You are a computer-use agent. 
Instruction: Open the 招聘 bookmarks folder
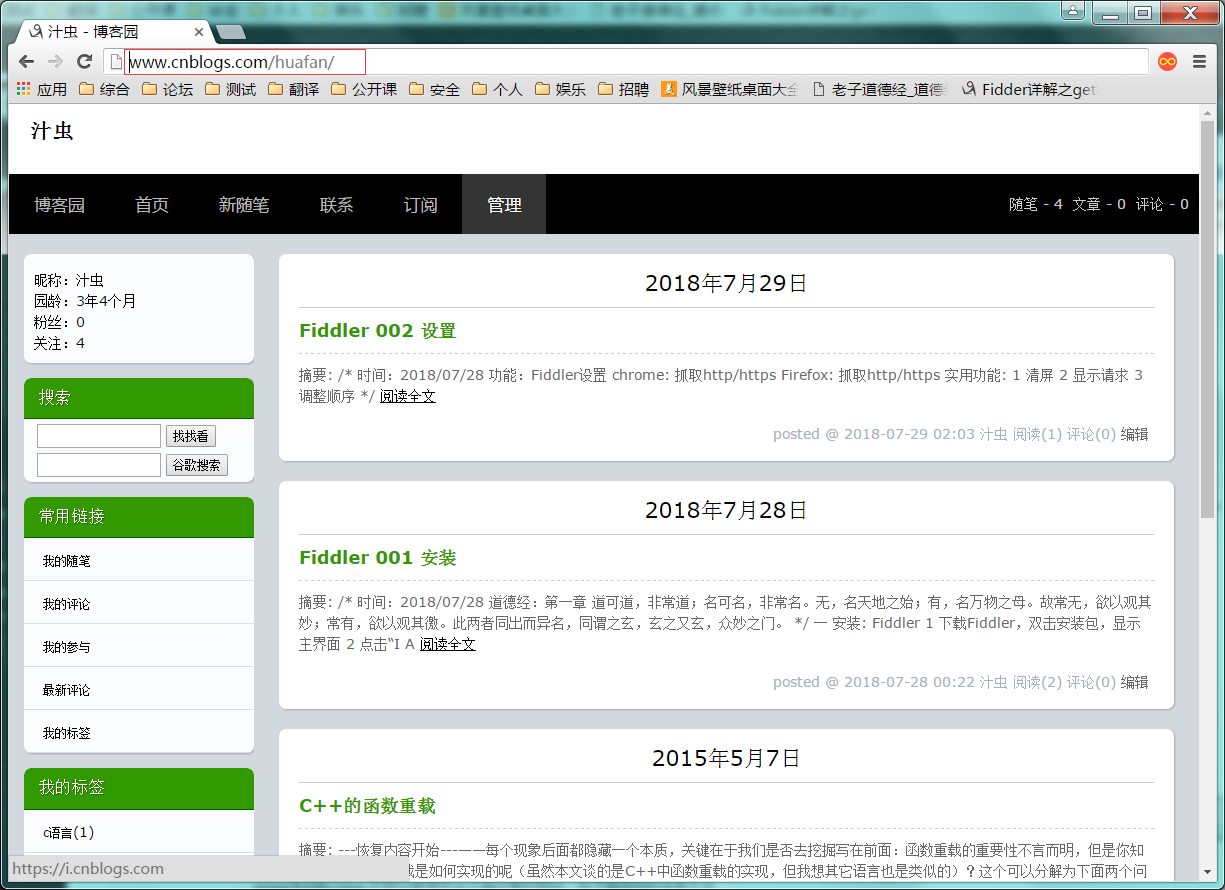coord(623,89)
